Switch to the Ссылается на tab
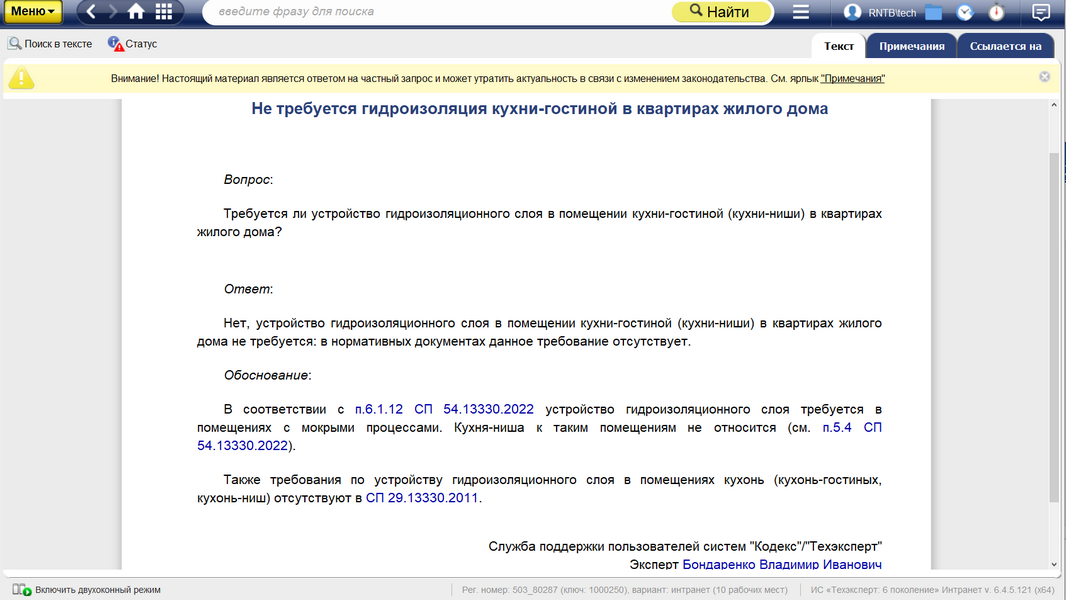This screenshot has width=1066, height=600. 1005,46
